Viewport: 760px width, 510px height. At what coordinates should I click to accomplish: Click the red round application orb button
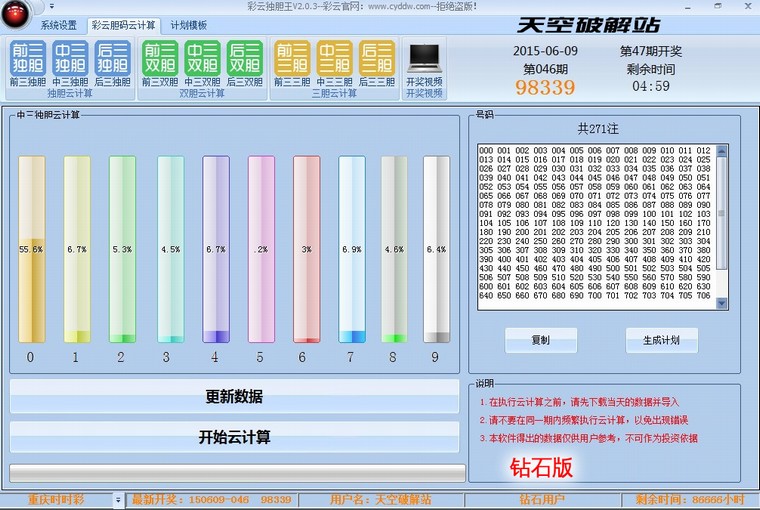pyautogui.click(x=16, y=12)
